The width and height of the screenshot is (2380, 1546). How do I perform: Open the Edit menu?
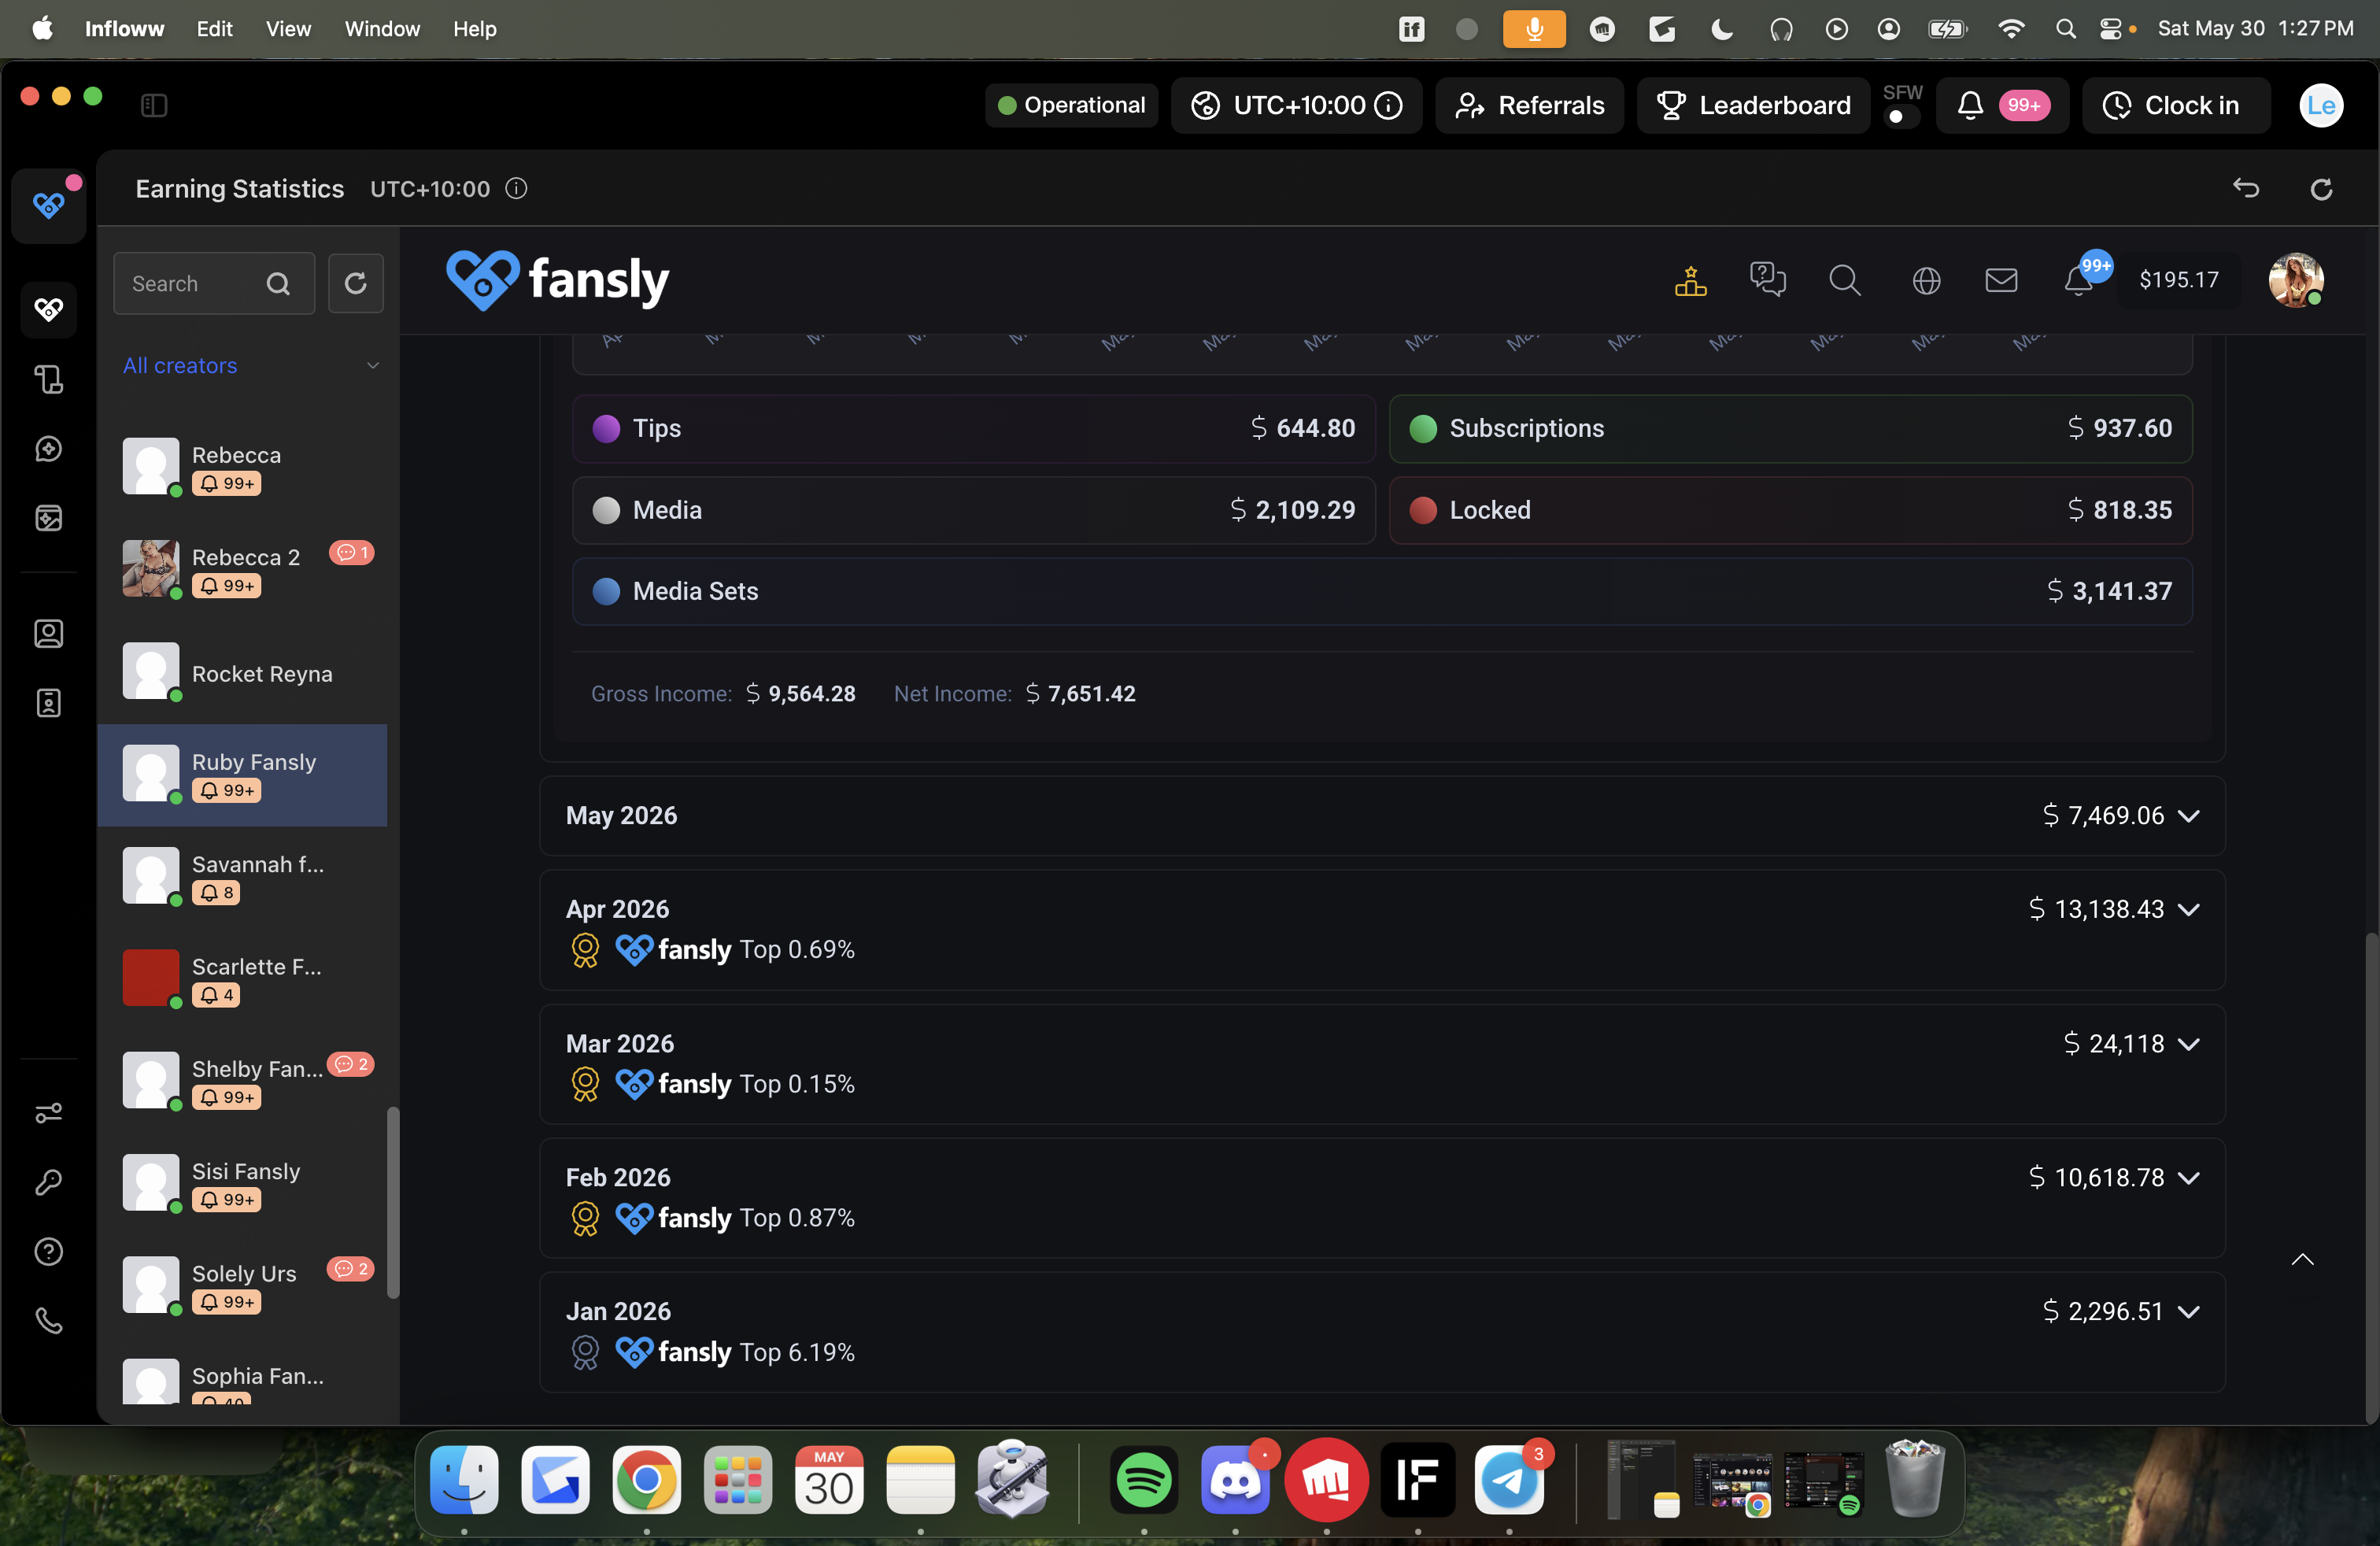coord(214,29)
